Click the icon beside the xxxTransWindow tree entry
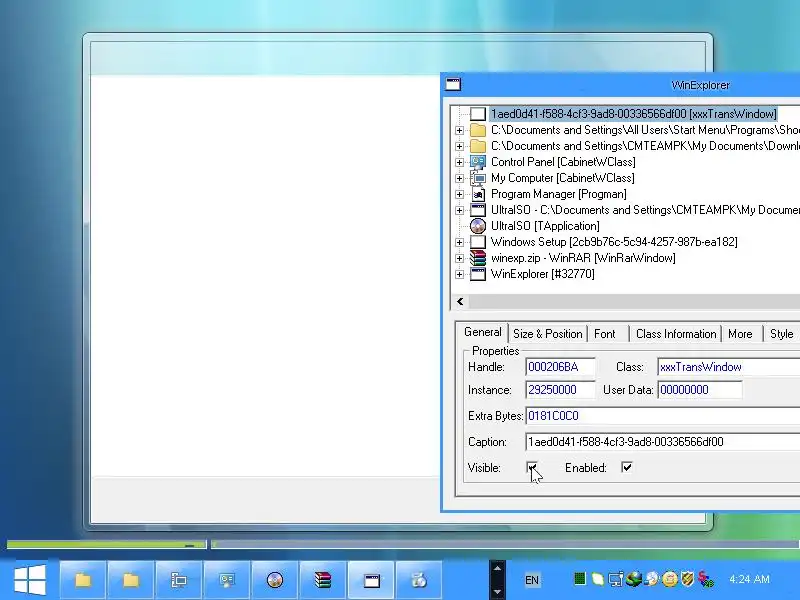Viewport: 800px width, 600px height. point(478,114)
